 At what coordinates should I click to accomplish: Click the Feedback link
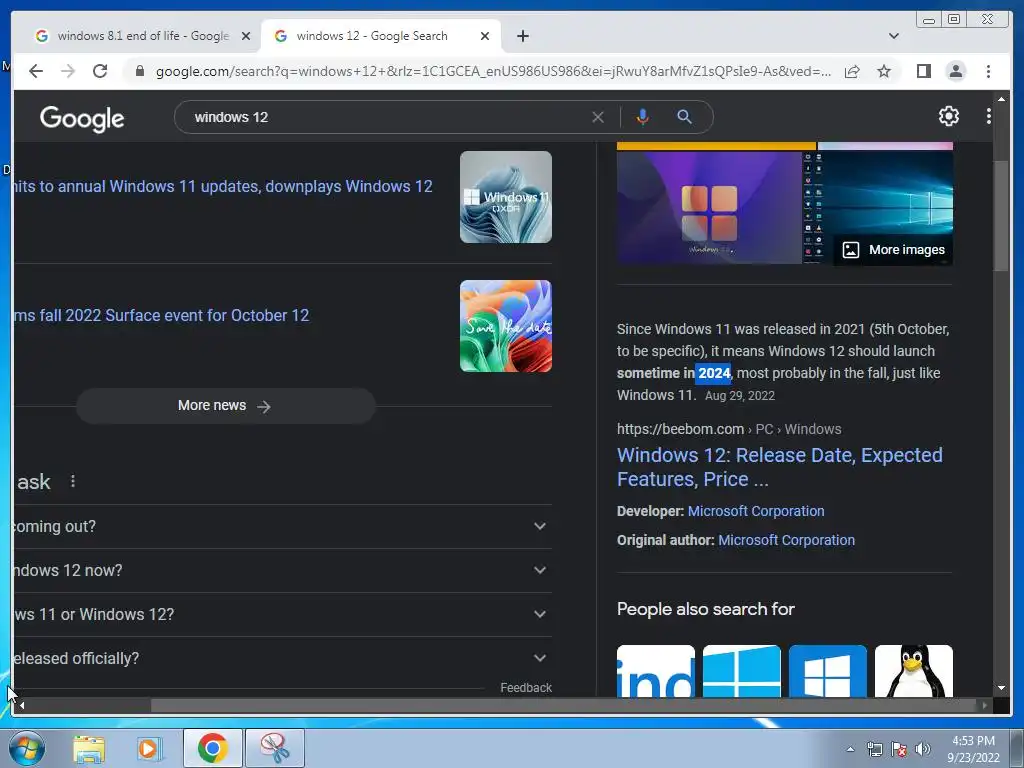pos(526,688)
